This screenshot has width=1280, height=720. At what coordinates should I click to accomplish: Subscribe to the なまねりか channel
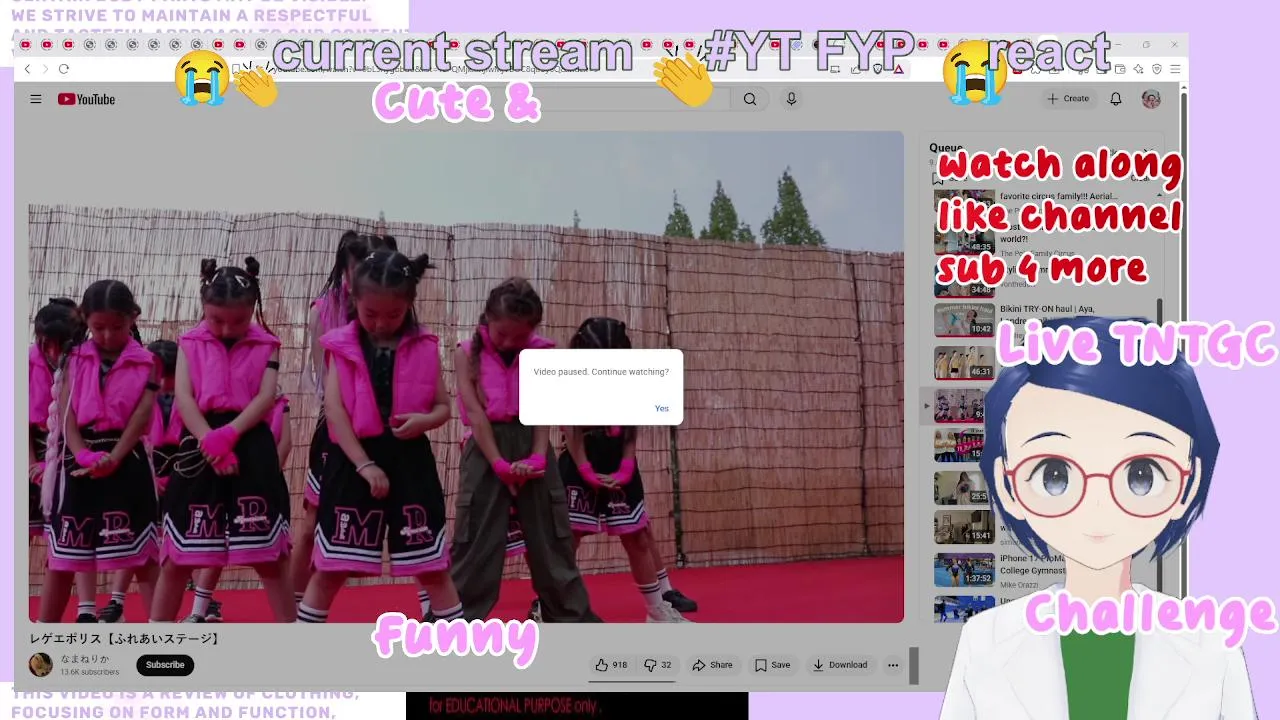165,665
